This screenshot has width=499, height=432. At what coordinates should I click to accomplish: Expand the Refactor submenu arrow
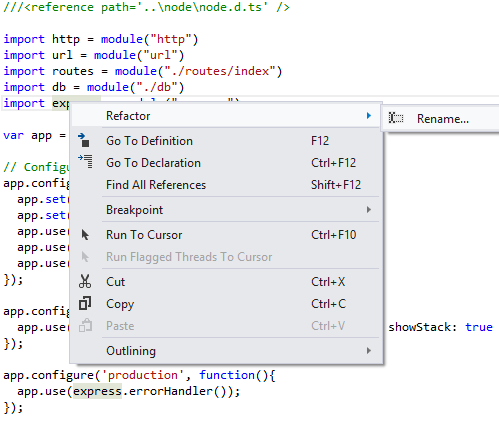click(x=369, y=116)
